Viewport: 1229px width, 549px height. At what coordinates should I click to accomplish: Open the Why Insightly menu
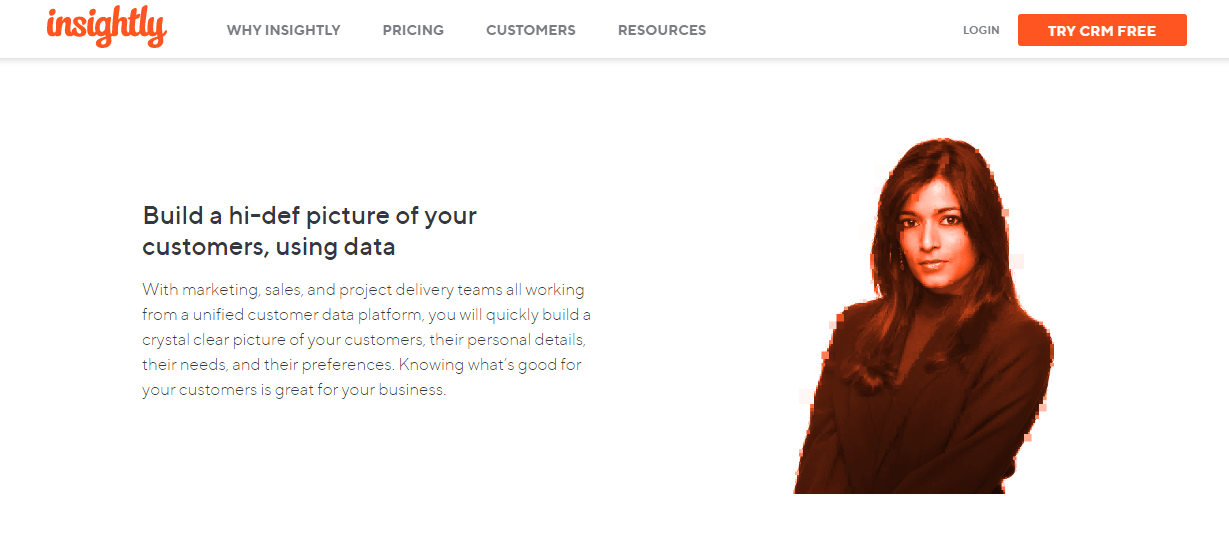(284, 30)
